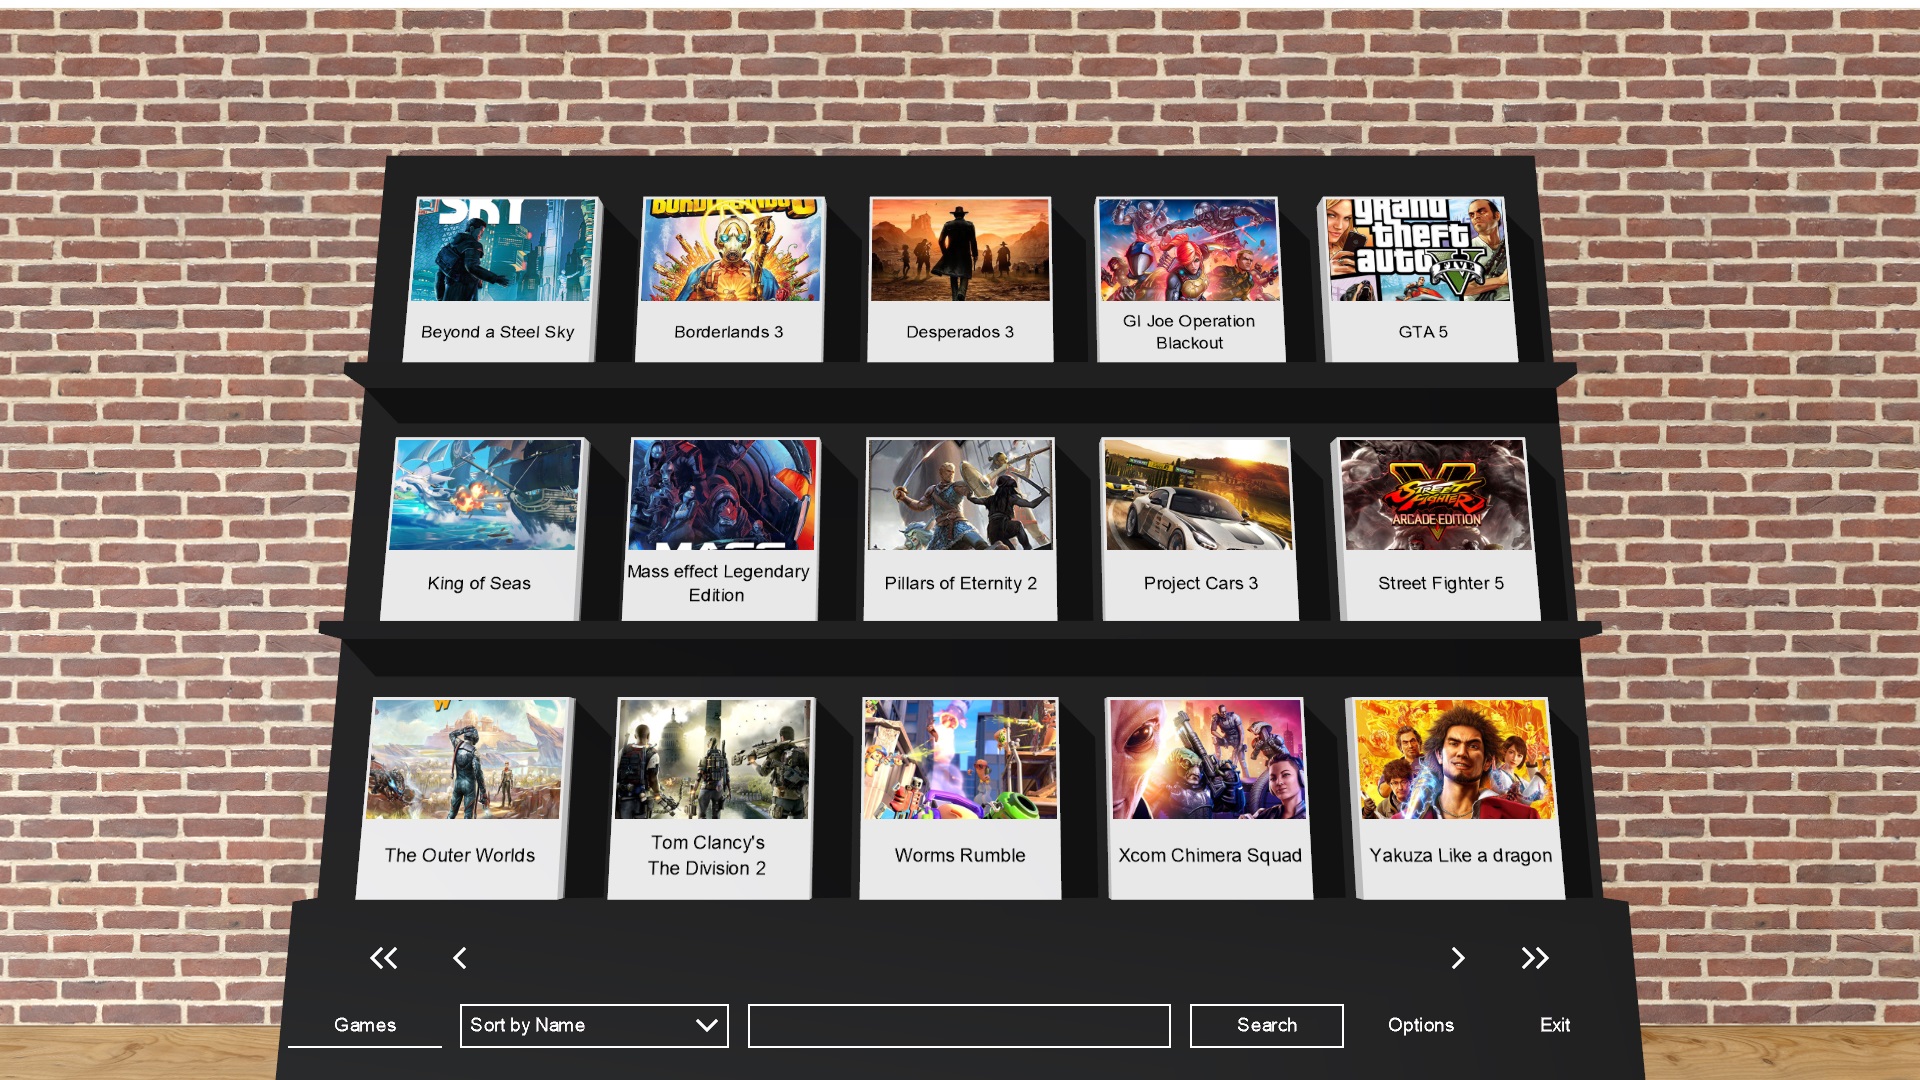
Task: Select GTA 5 cover art
Action: pyautogui.click(x=1418, y=249)
